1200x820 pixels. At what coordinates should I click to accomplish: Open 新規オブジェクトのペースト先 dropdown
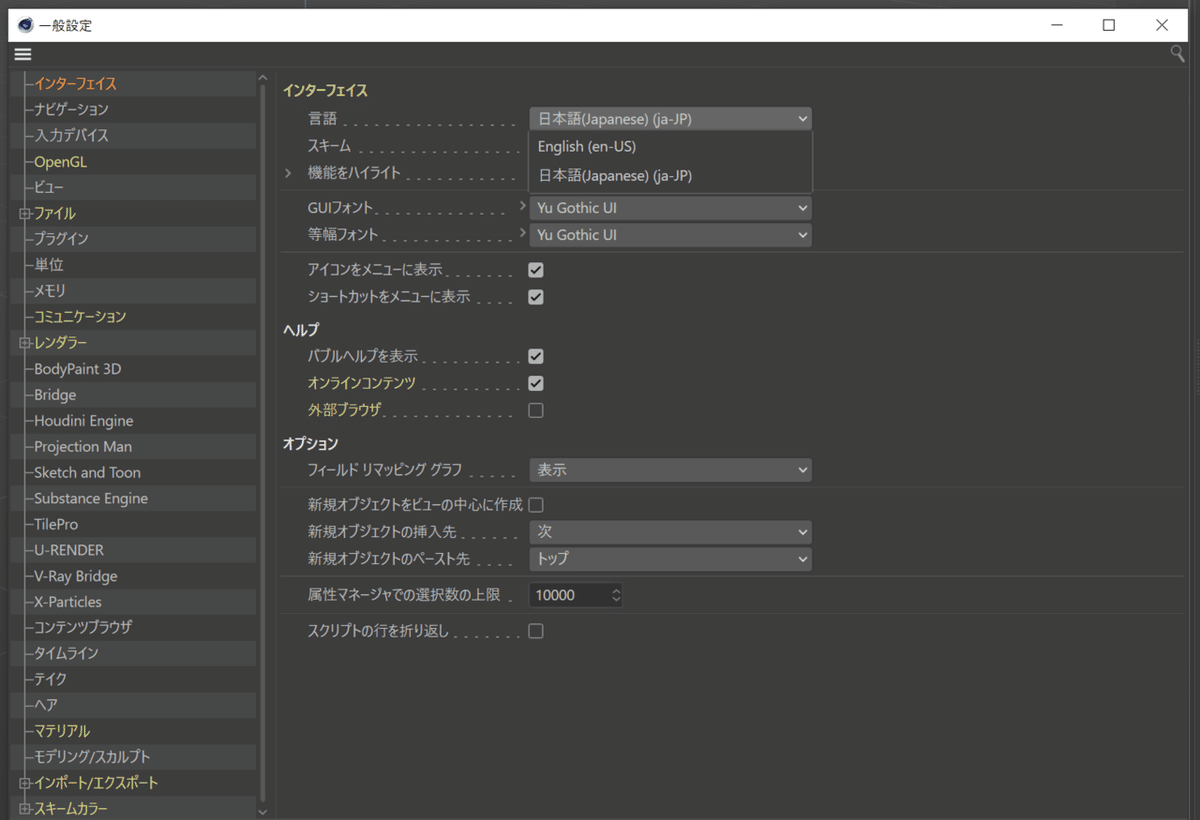point(670,559)
